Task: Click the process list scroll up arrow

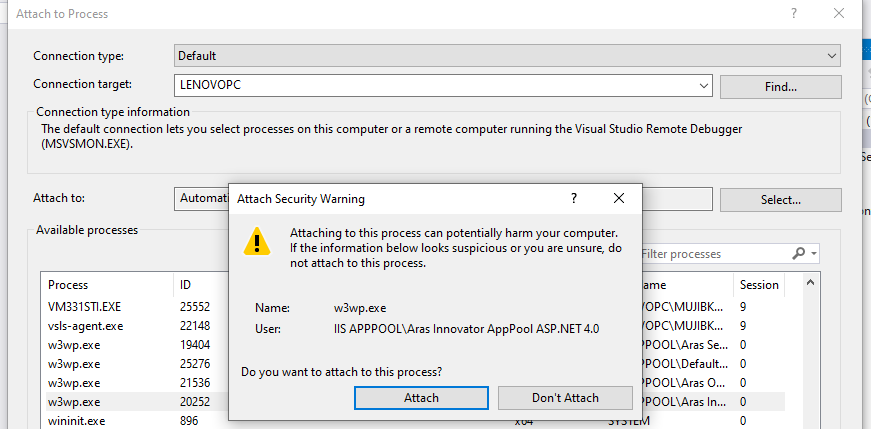Action: coord(810,283)
